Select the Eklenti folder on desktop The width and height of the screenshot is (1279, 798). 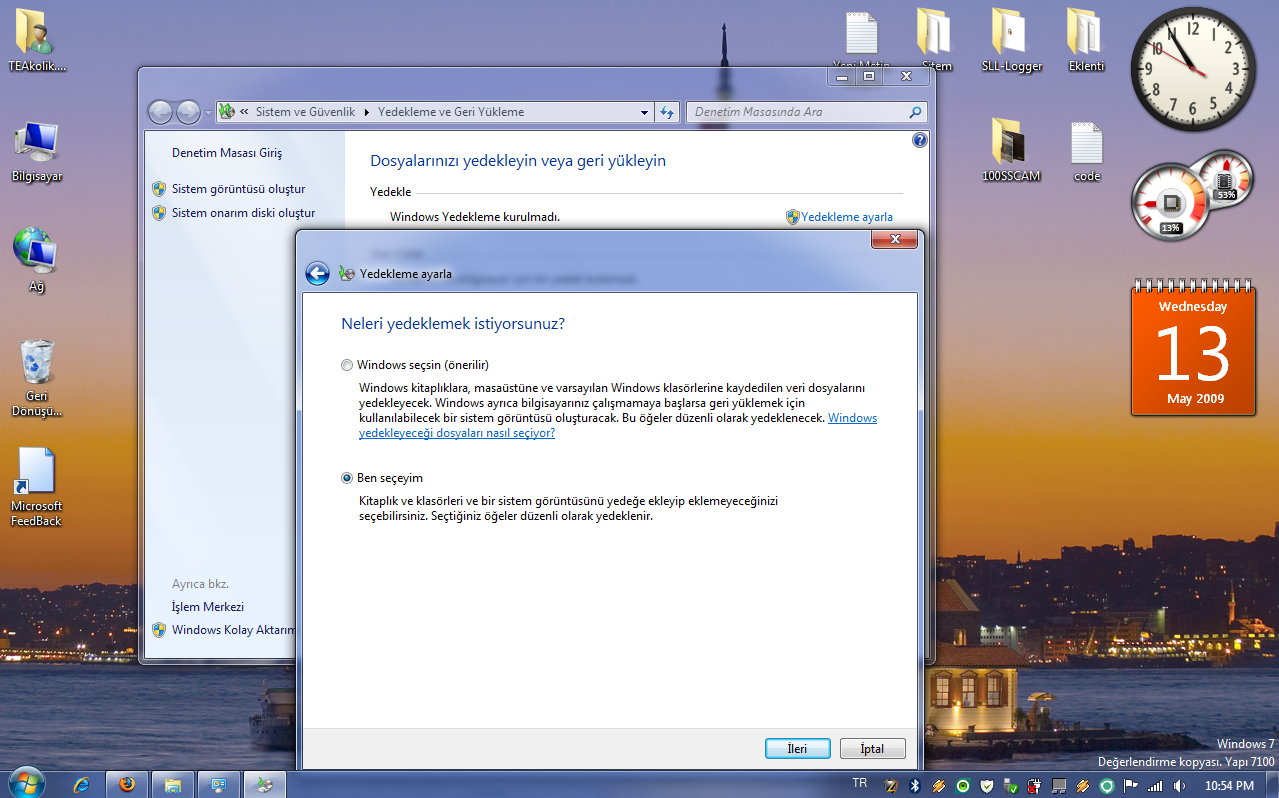click(x=1086, y=40)
